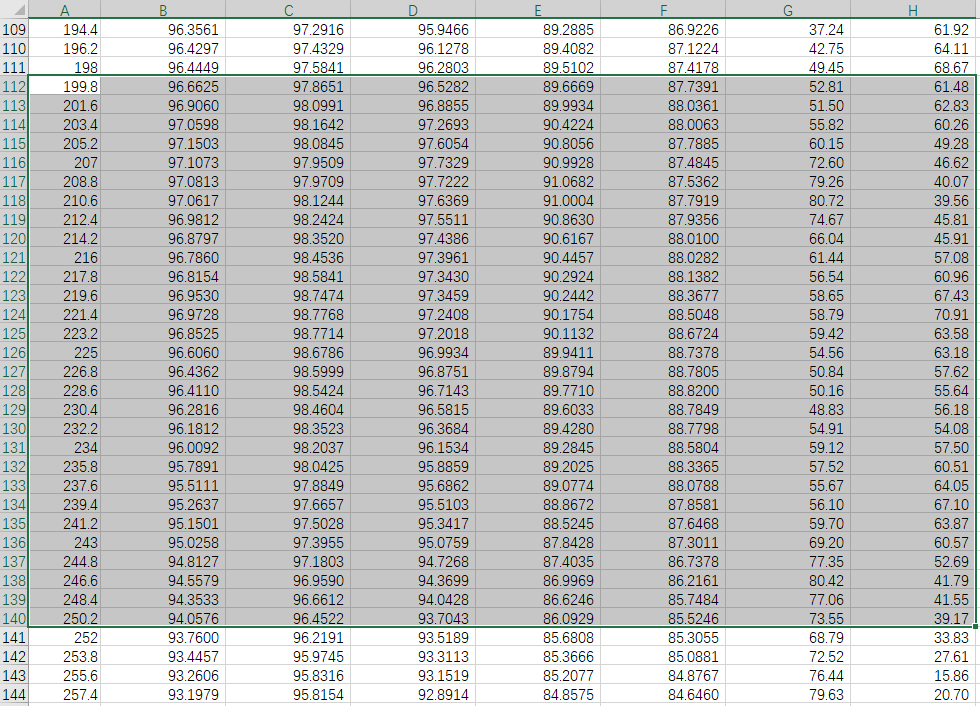Select row 112 header
Screen dimensions: 980x706
(14, 86)
